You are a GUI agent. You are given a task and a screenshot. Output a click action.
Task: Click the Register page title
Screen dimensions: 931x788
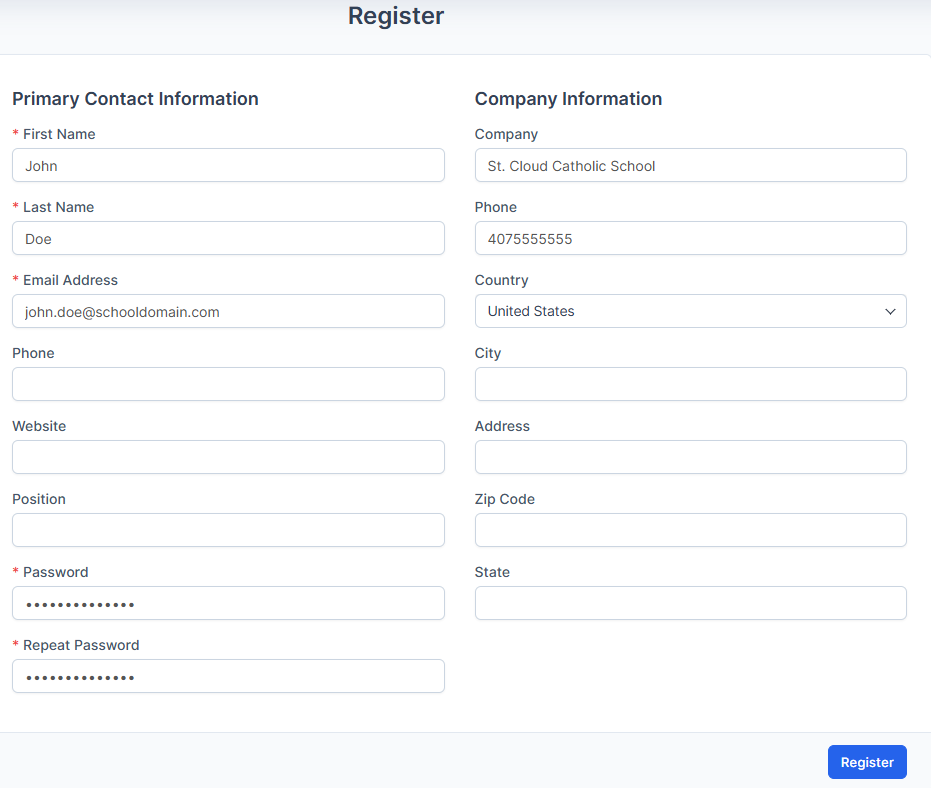pos(396,16)
